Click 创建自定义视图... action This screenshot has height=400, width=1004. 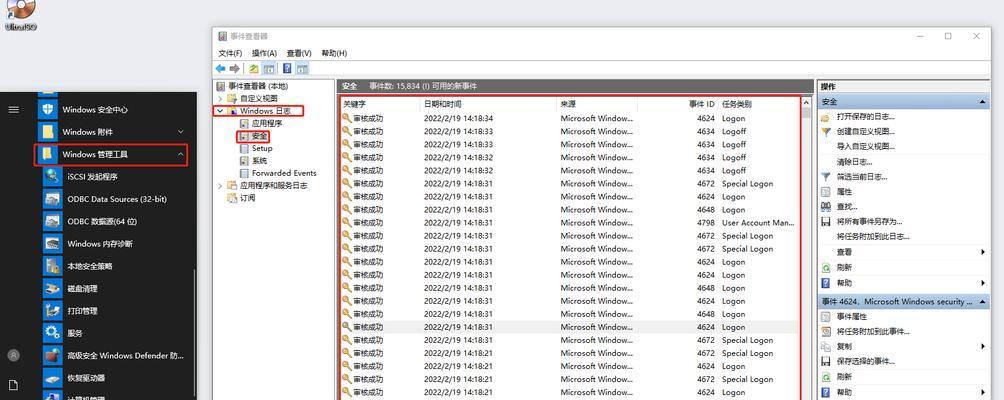point(866,131)
